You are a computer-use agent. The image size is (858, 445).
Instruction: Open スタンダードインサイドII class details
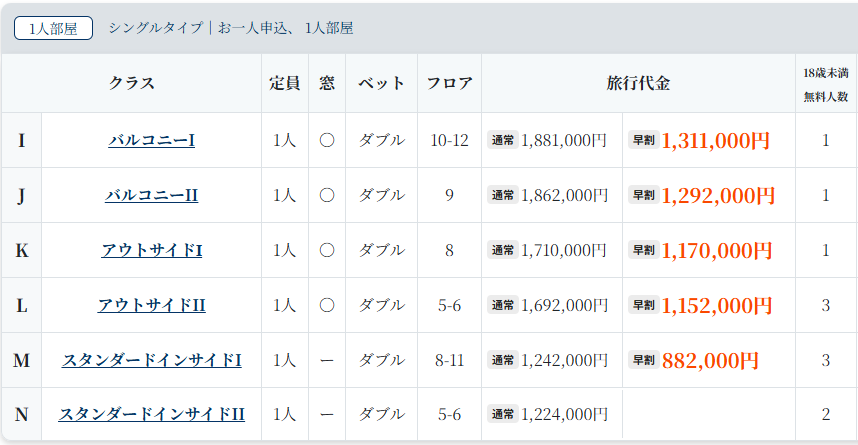[151, 414]
